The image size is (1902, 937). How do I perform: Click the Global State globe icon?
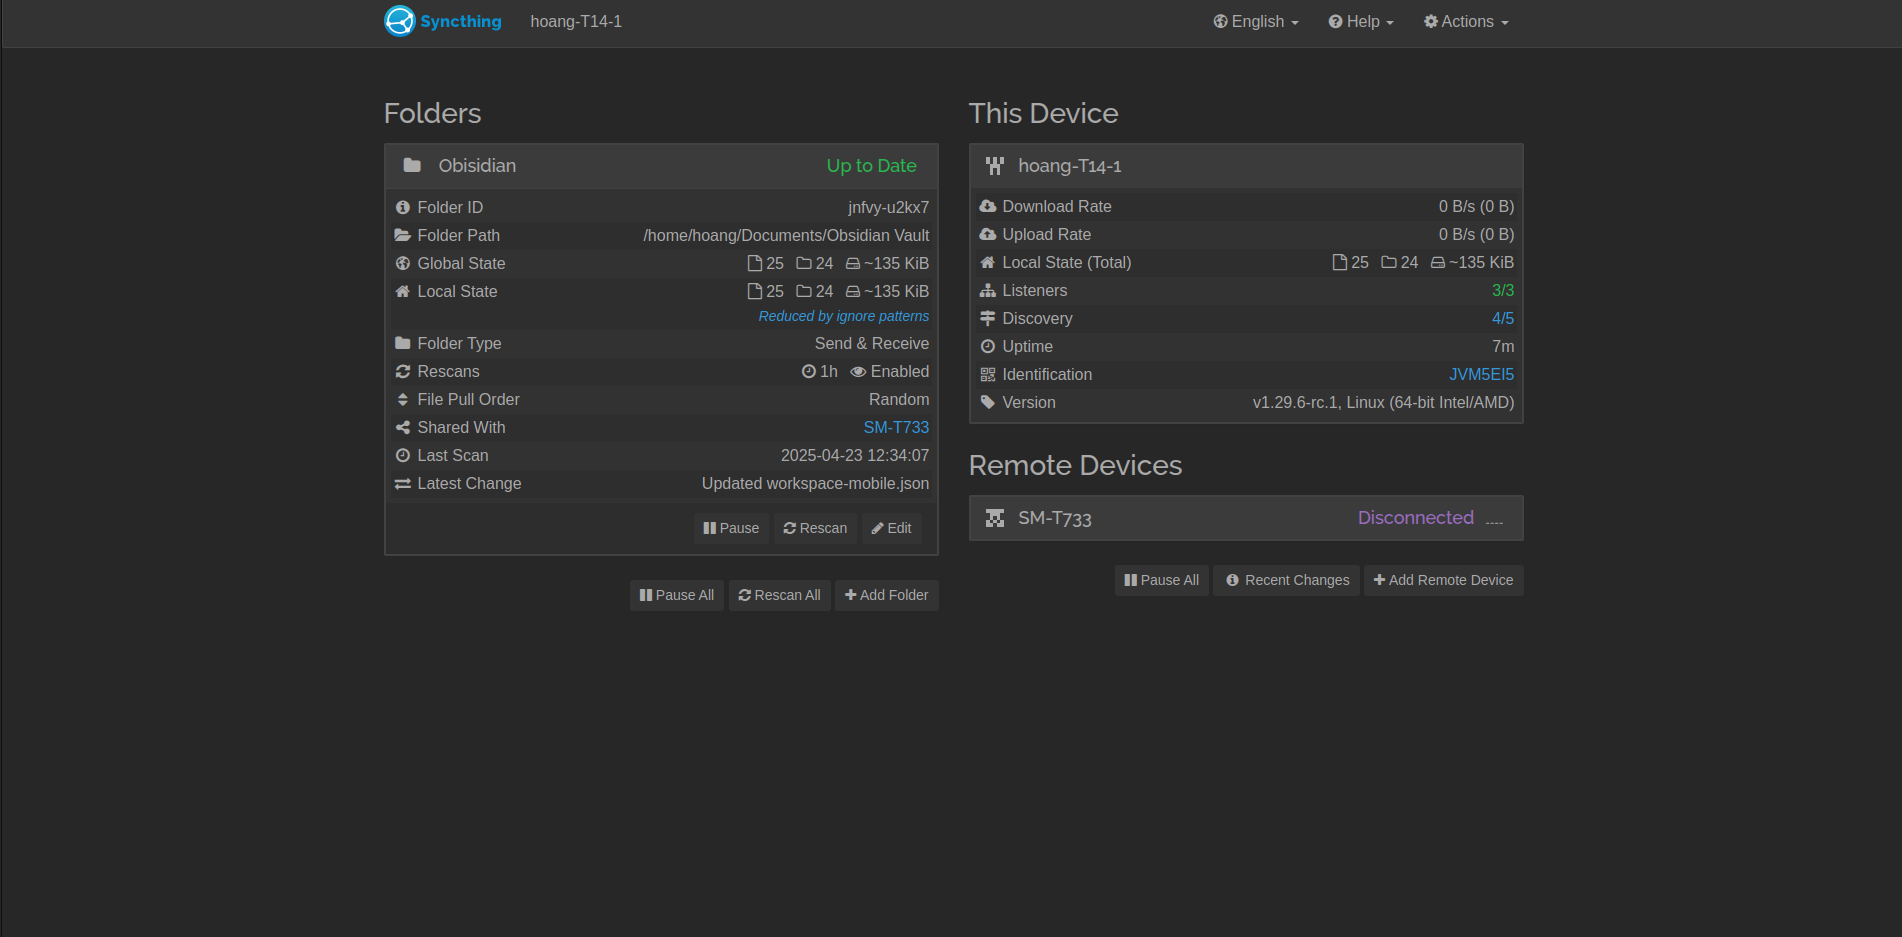(x=403, y=264)
